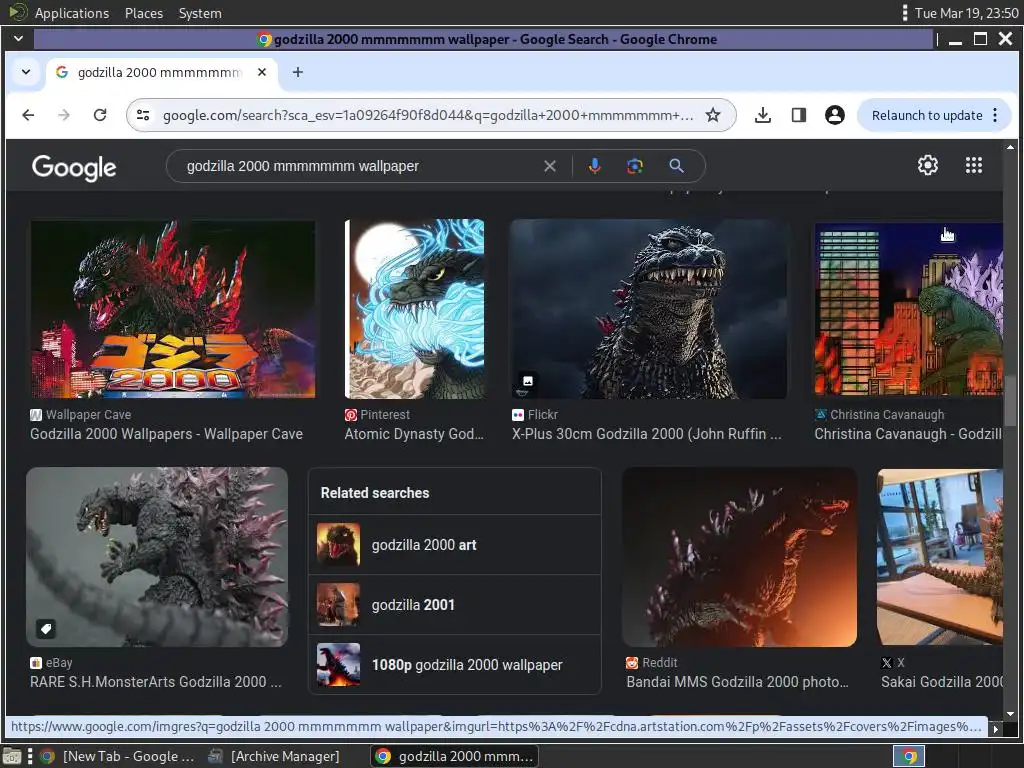Reload the current page
The image size is (1024, 768).
[x=100, y=115]
